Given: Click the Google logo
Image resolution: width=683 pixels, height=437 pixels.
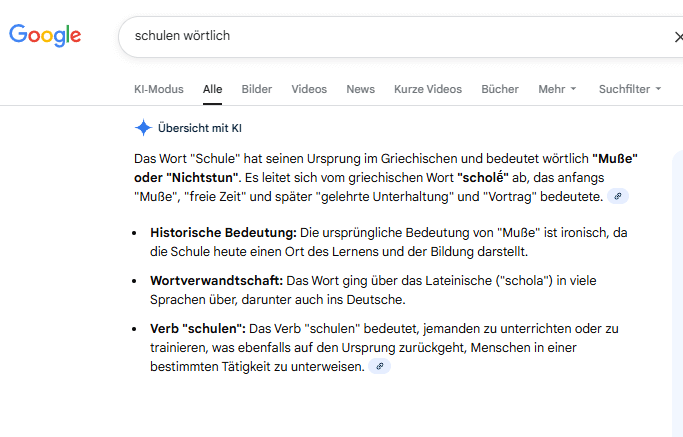Looking at the screenshot, I should click(45, 36).
